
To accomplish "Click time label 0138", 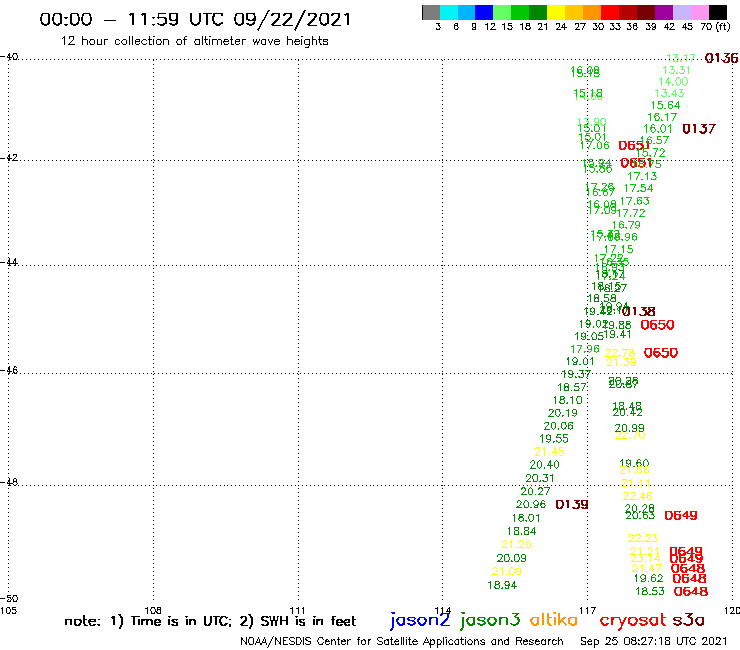I will tap(639, 312).
